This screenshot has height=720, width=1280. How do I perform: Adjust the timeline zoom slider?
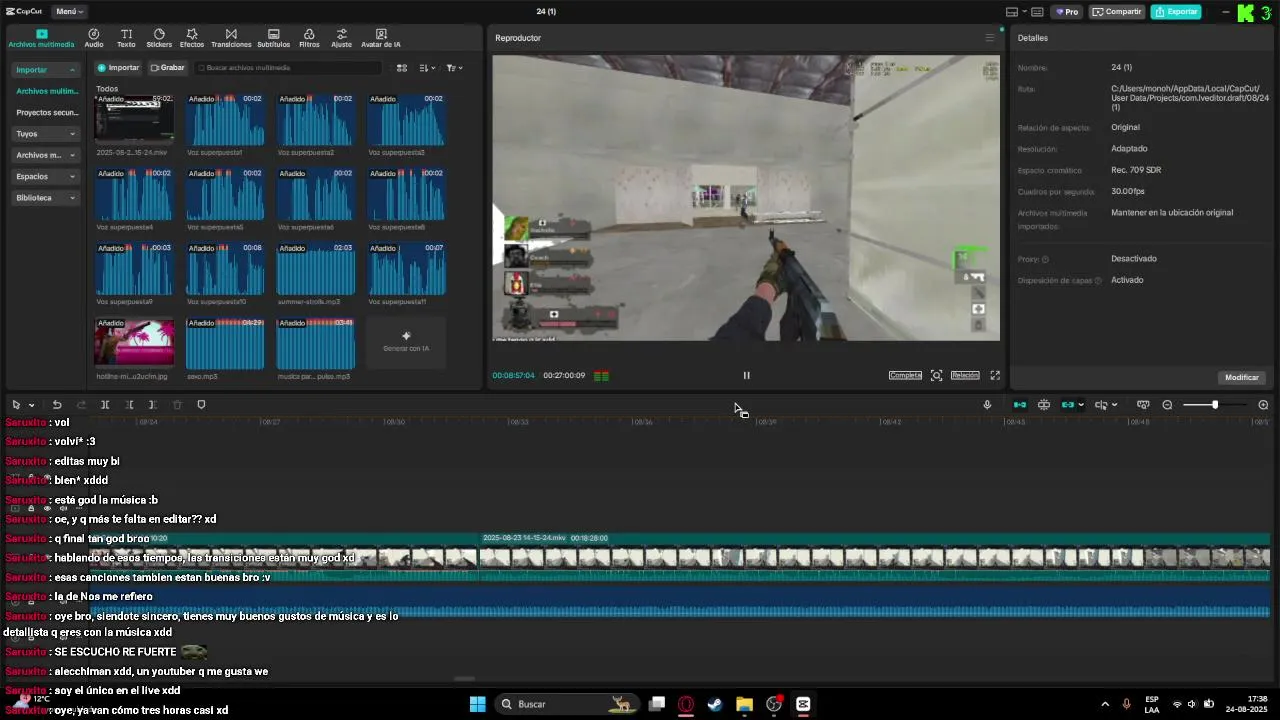(x=1214, y=405)
